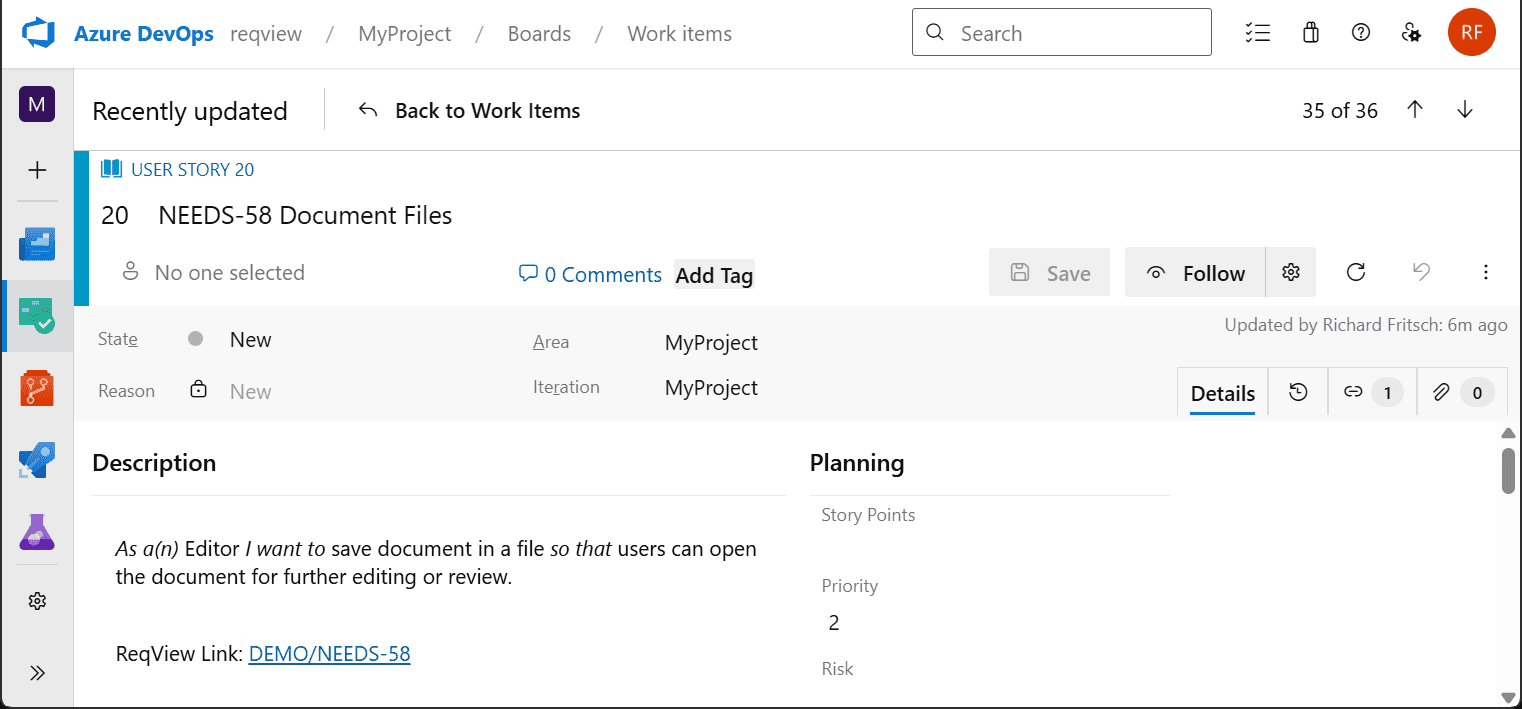Click inside the Search field
The height and width of the screenshot is (709, 1522).
tap(1060, 32)
